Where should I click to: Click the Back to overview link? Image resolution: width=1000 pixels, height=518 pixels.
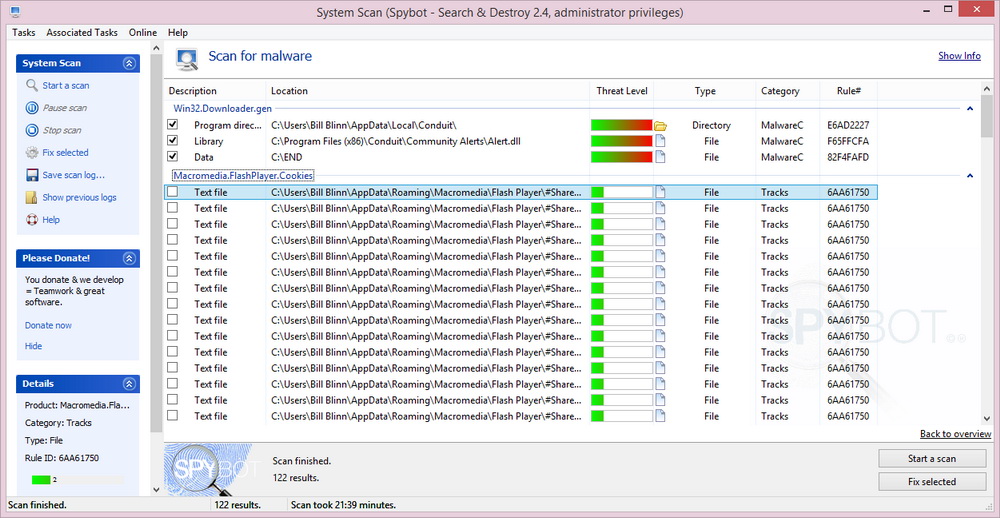955,434
